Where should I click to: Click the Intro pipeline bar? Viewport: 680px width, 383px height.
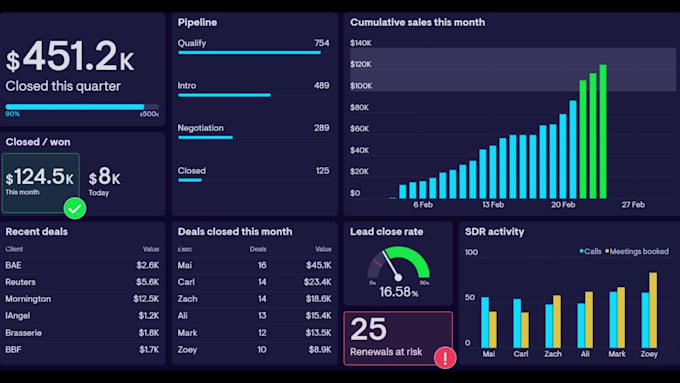pos(224,95)
